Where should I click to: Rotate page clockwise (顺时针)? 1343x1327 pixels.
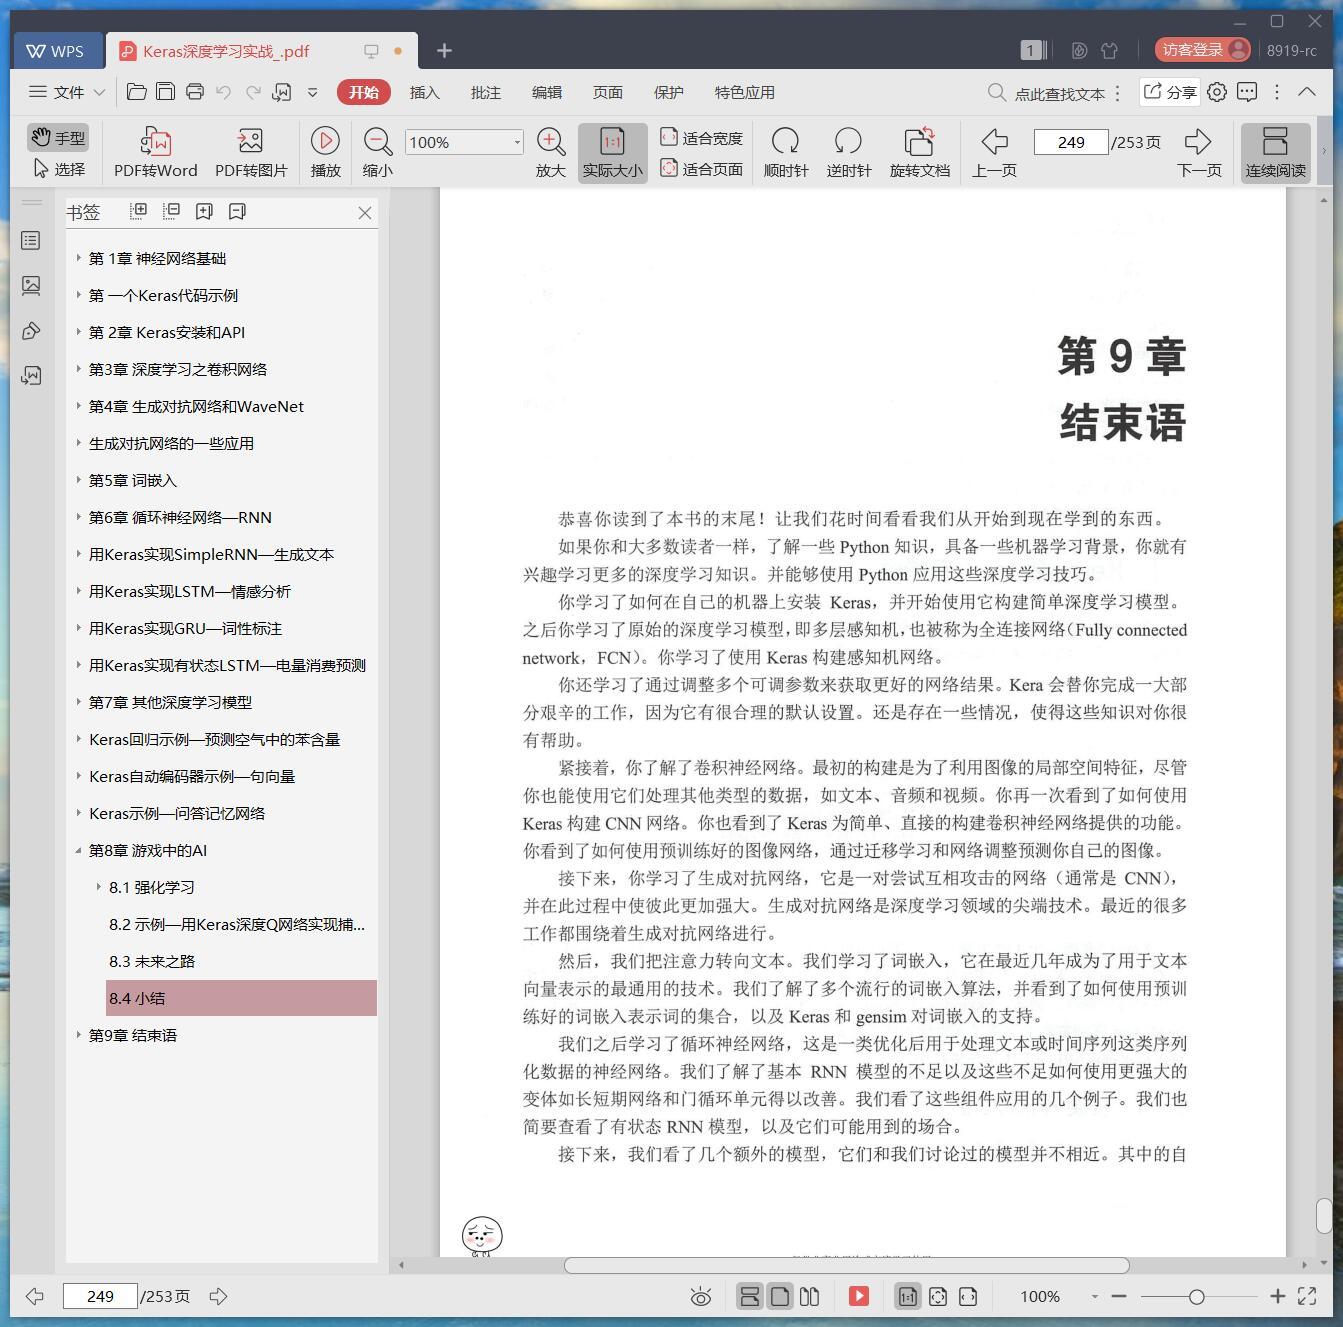tap(785, 153)
